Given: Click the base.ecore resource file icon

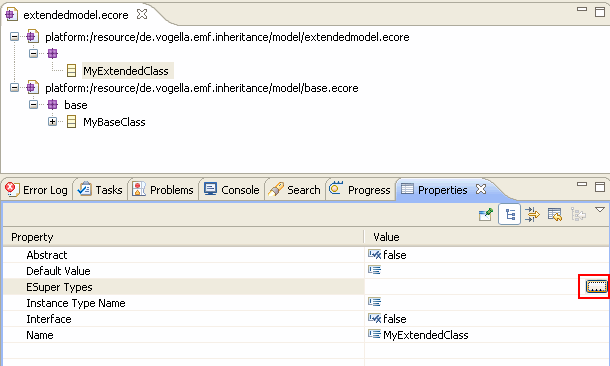Looking at the screenshot, I should pos(32,88).
